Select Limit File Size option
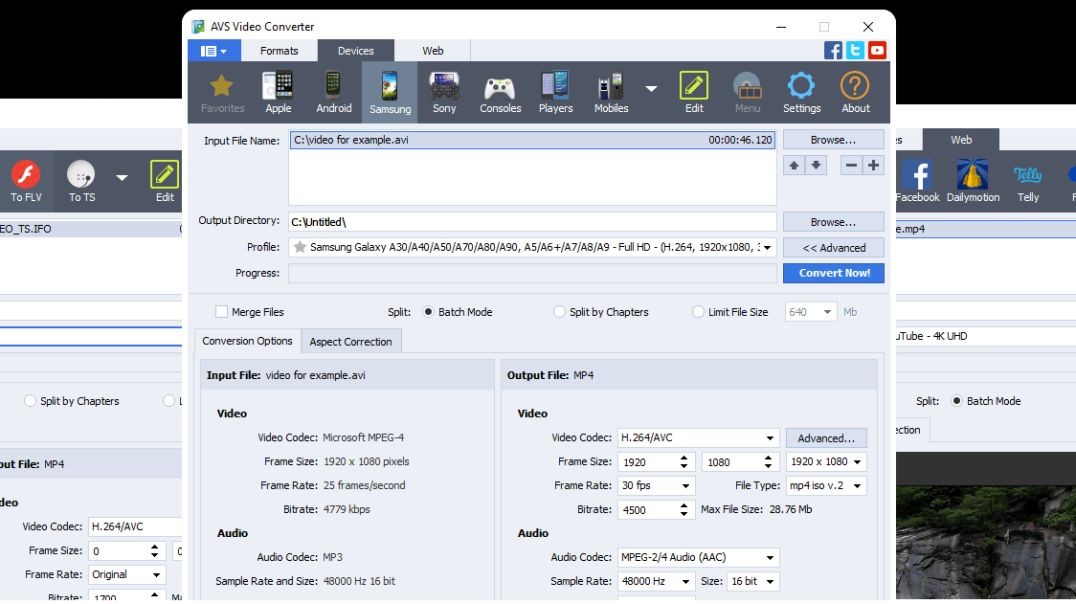Image resolution: width=1076 pixels, height=604 pixels. click(698, 312)
